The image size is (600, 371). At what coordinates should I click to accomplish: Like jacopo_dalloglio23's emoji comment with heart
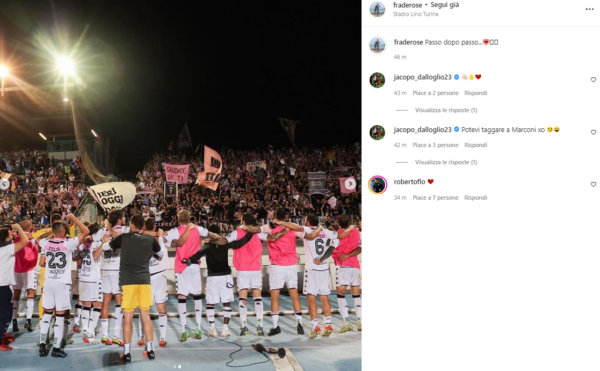tap(593, 80)
